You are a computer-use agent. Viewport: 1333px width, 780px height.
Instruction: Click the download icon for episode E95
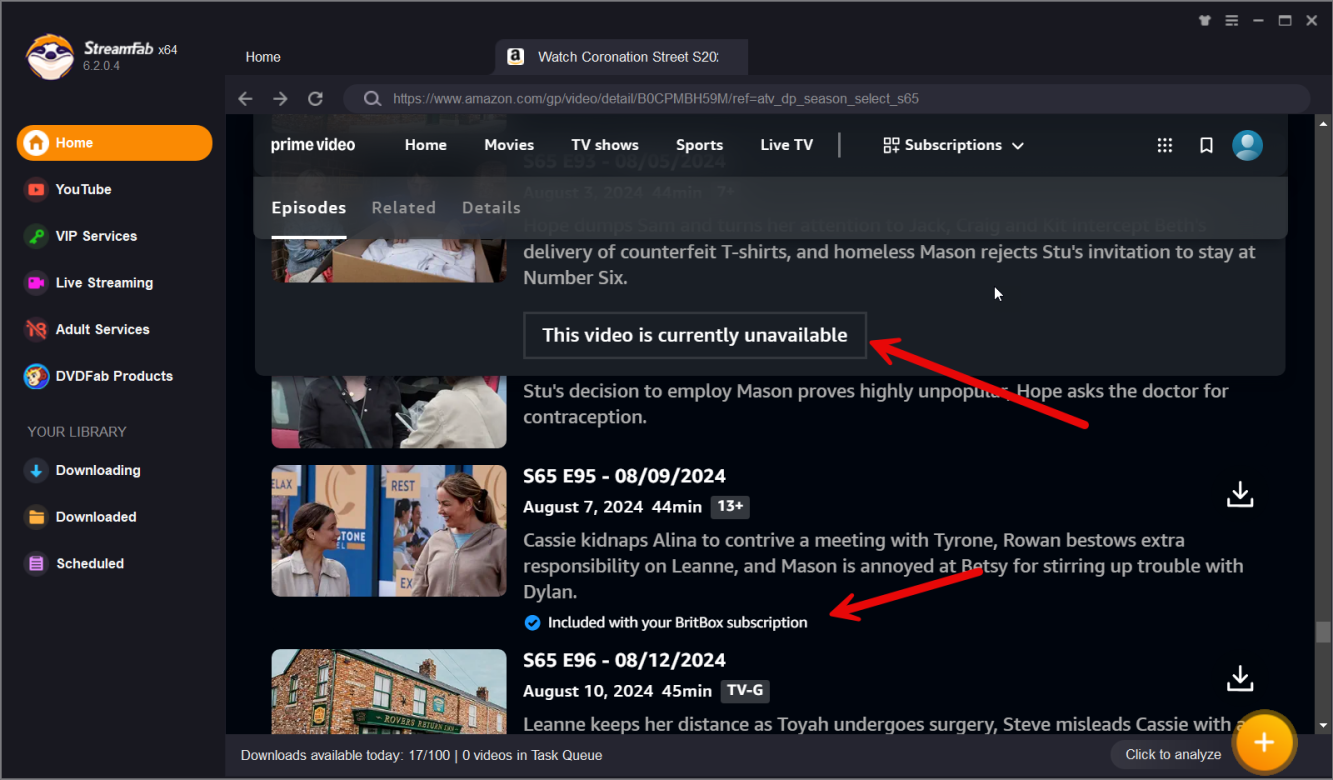(1240, 494)
